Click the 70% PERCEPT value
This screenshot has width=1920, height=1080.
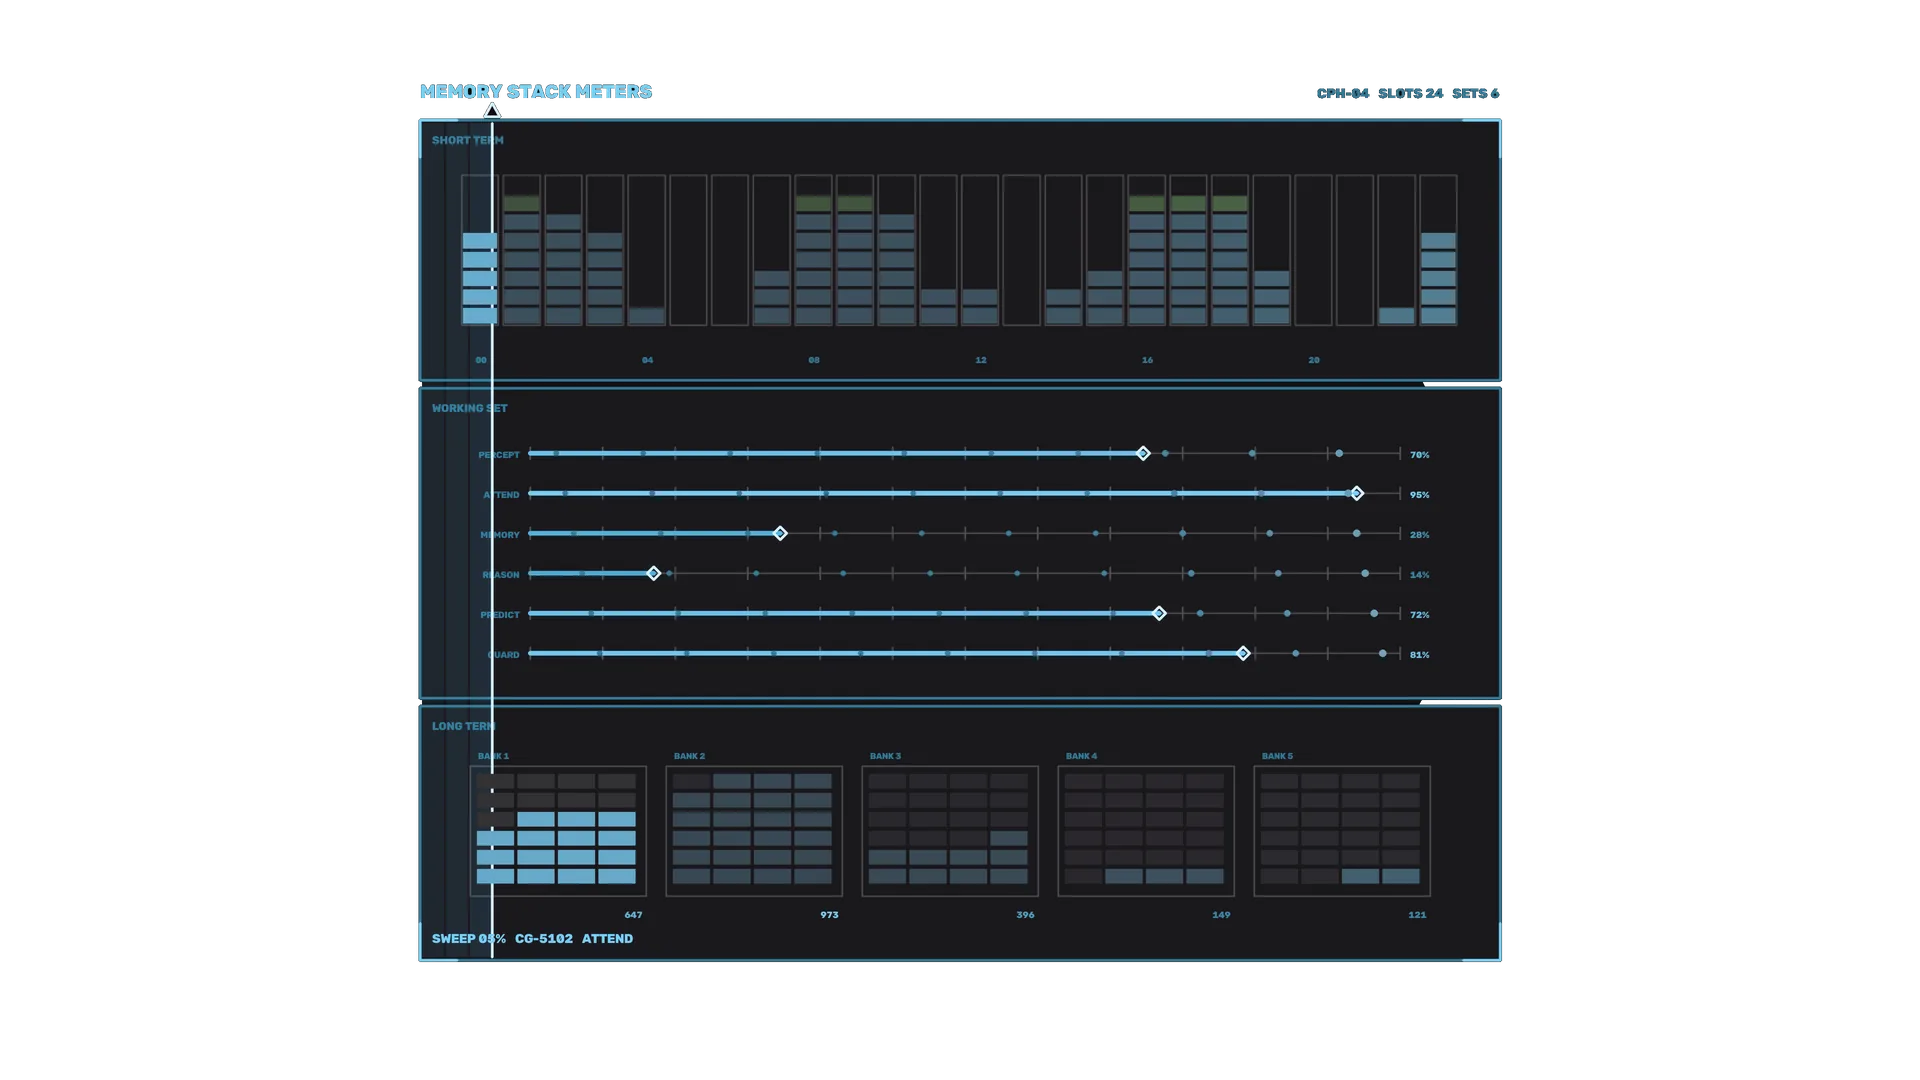[x=1420, y=455]
